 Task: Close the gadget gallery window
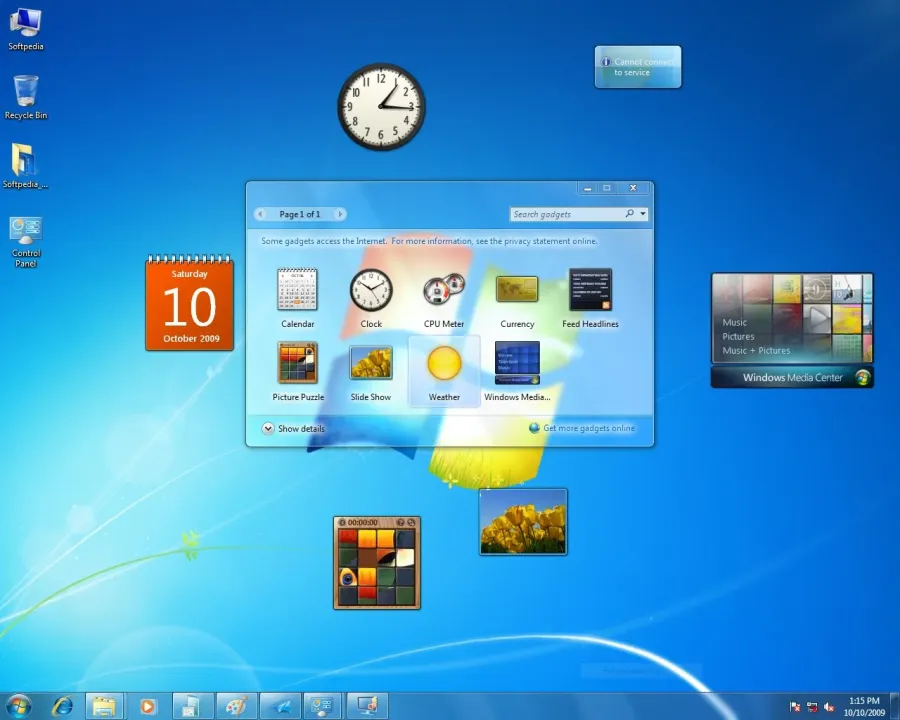pos(633,188)
